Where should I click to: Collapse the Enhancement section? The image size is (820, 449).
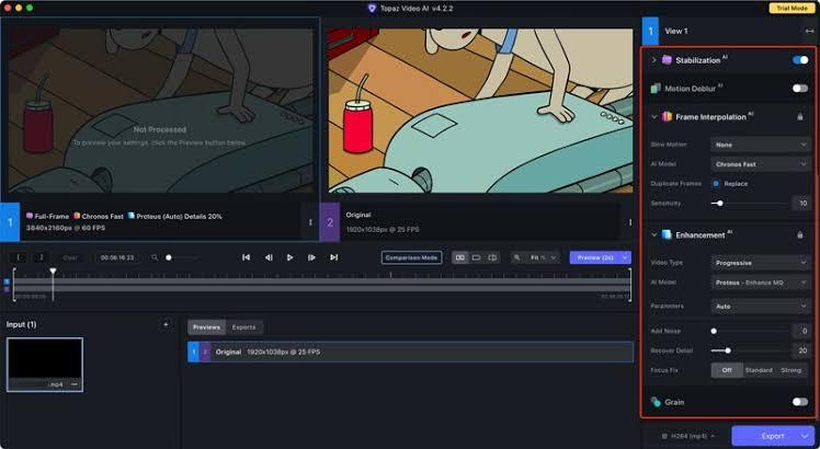[654, 235]
